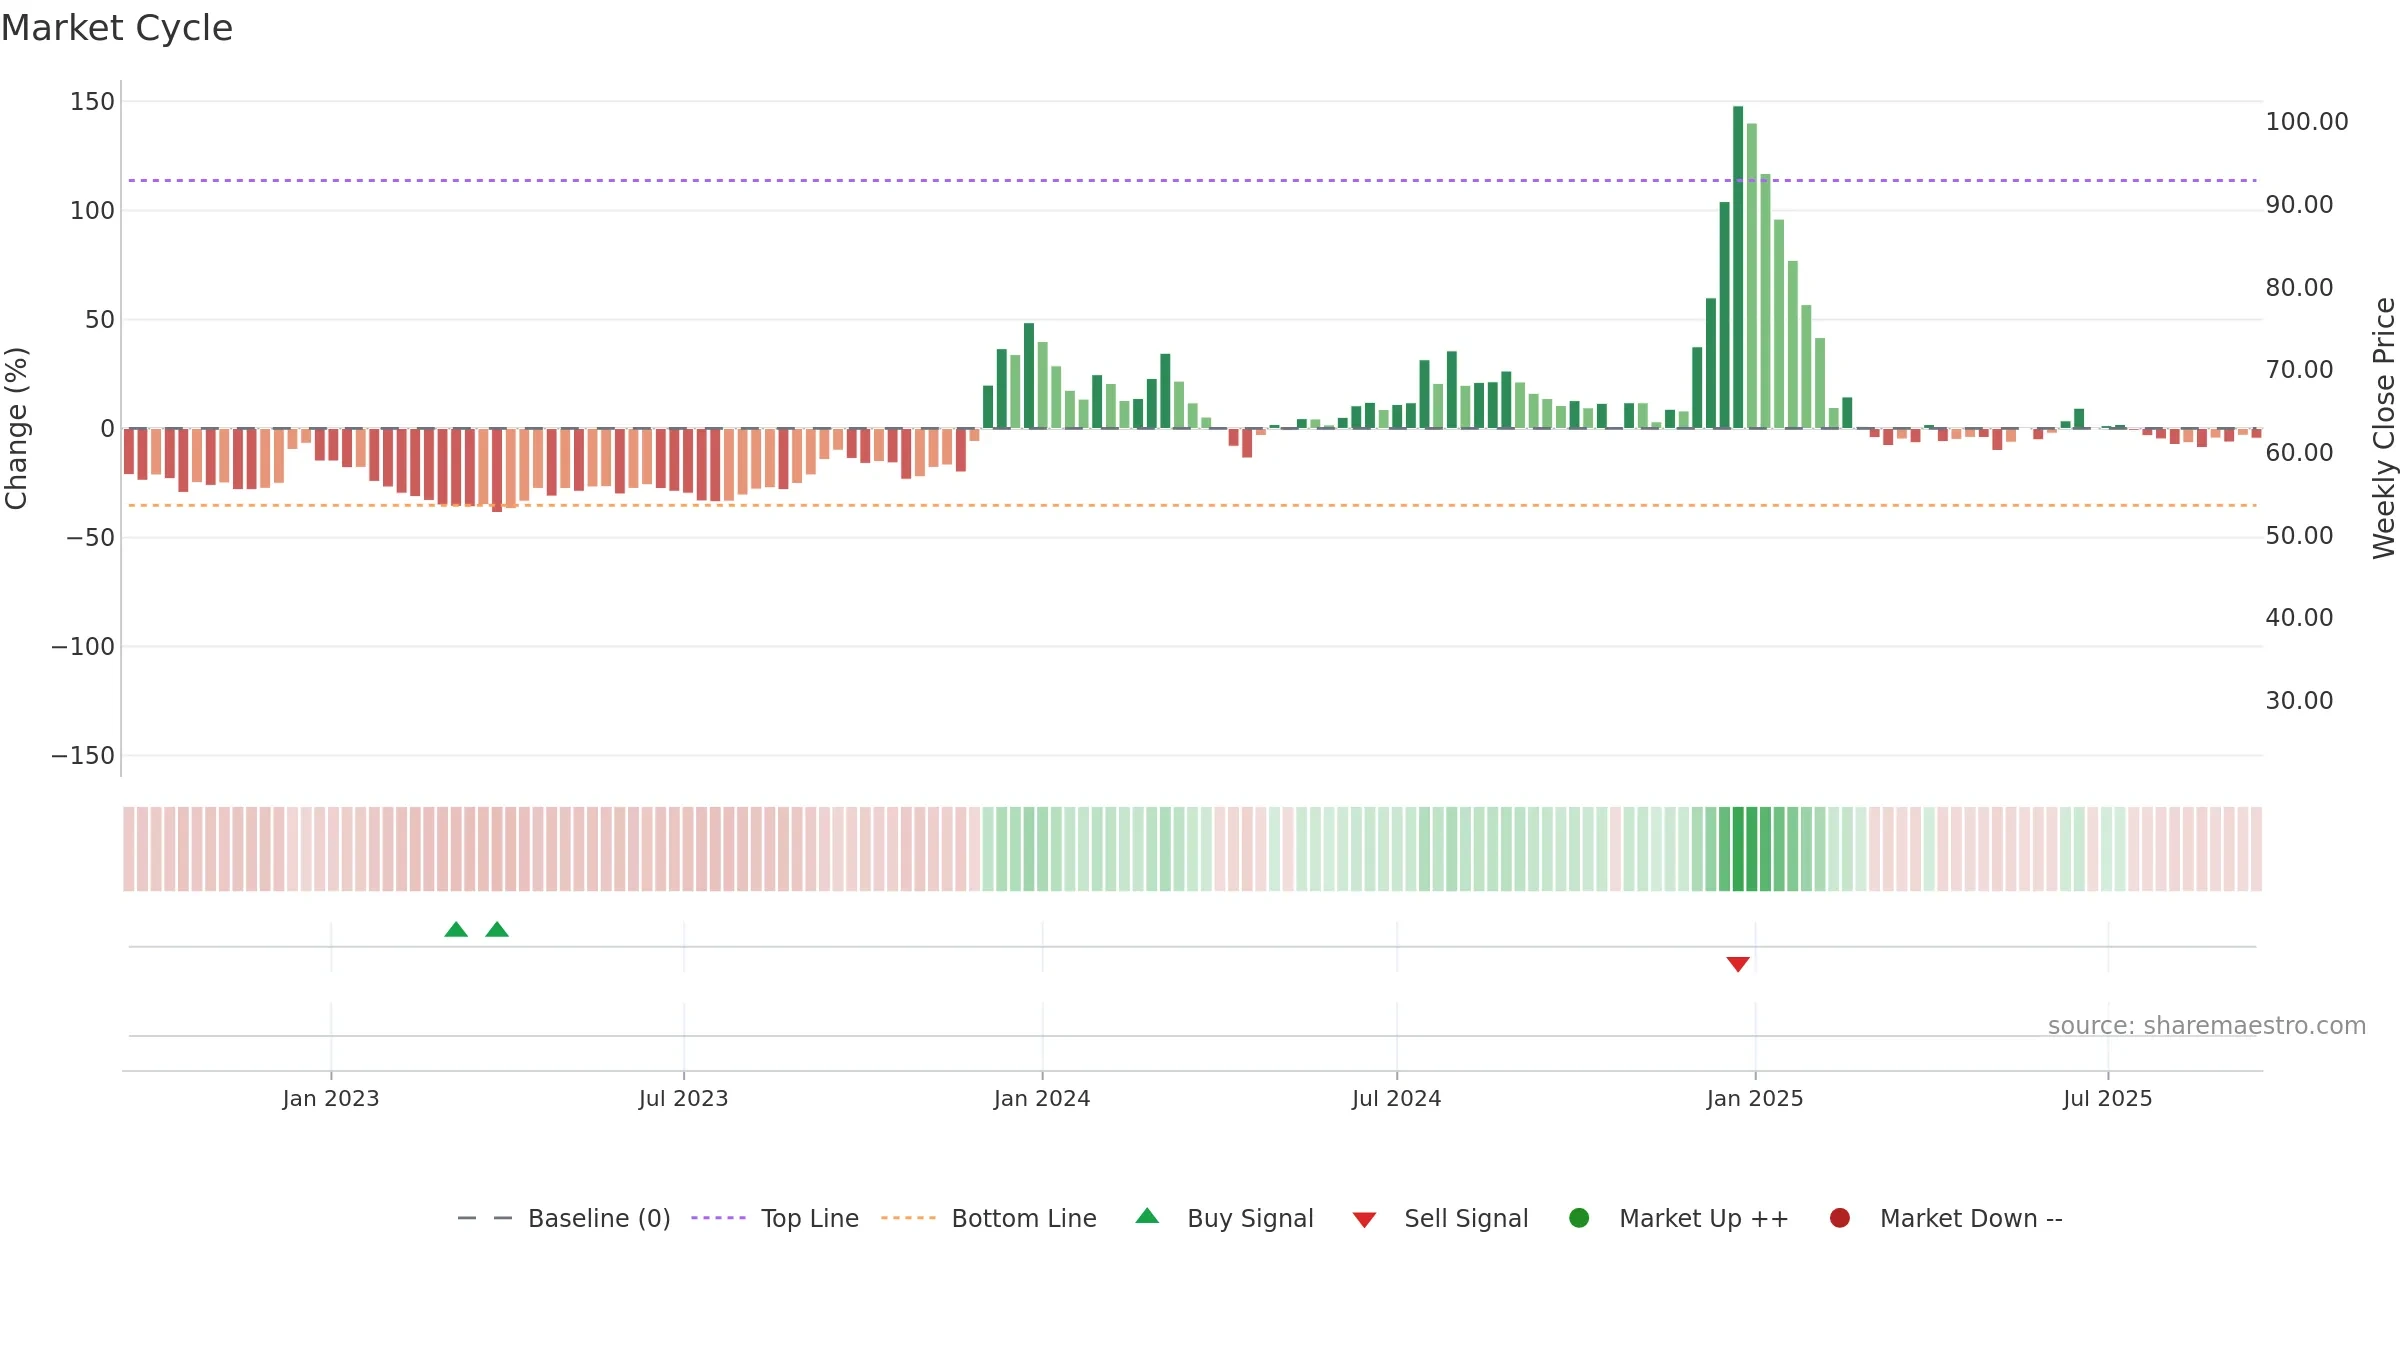This screenshot has height=1350, width=2400.
Task: Click the green Market Up ++ circle icon
Action: (1580, 1218)
